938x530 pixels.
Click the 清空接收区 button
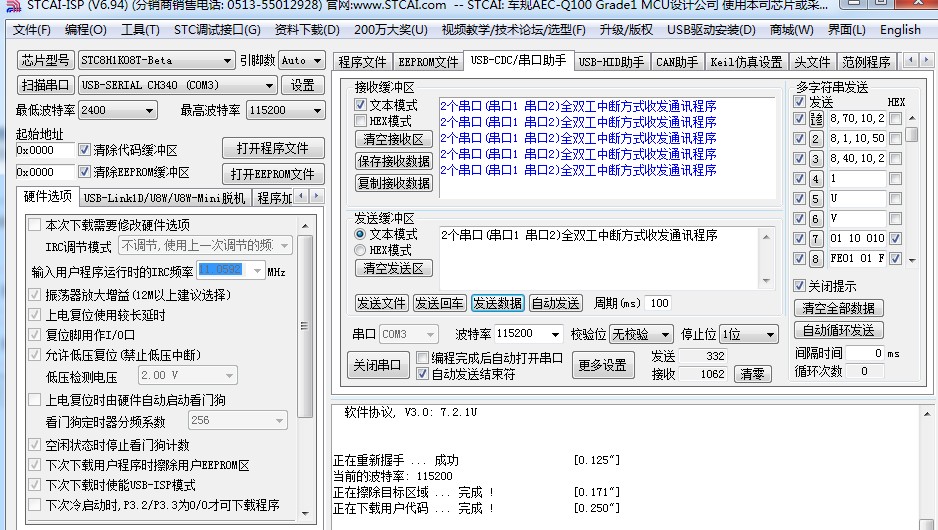393,139
